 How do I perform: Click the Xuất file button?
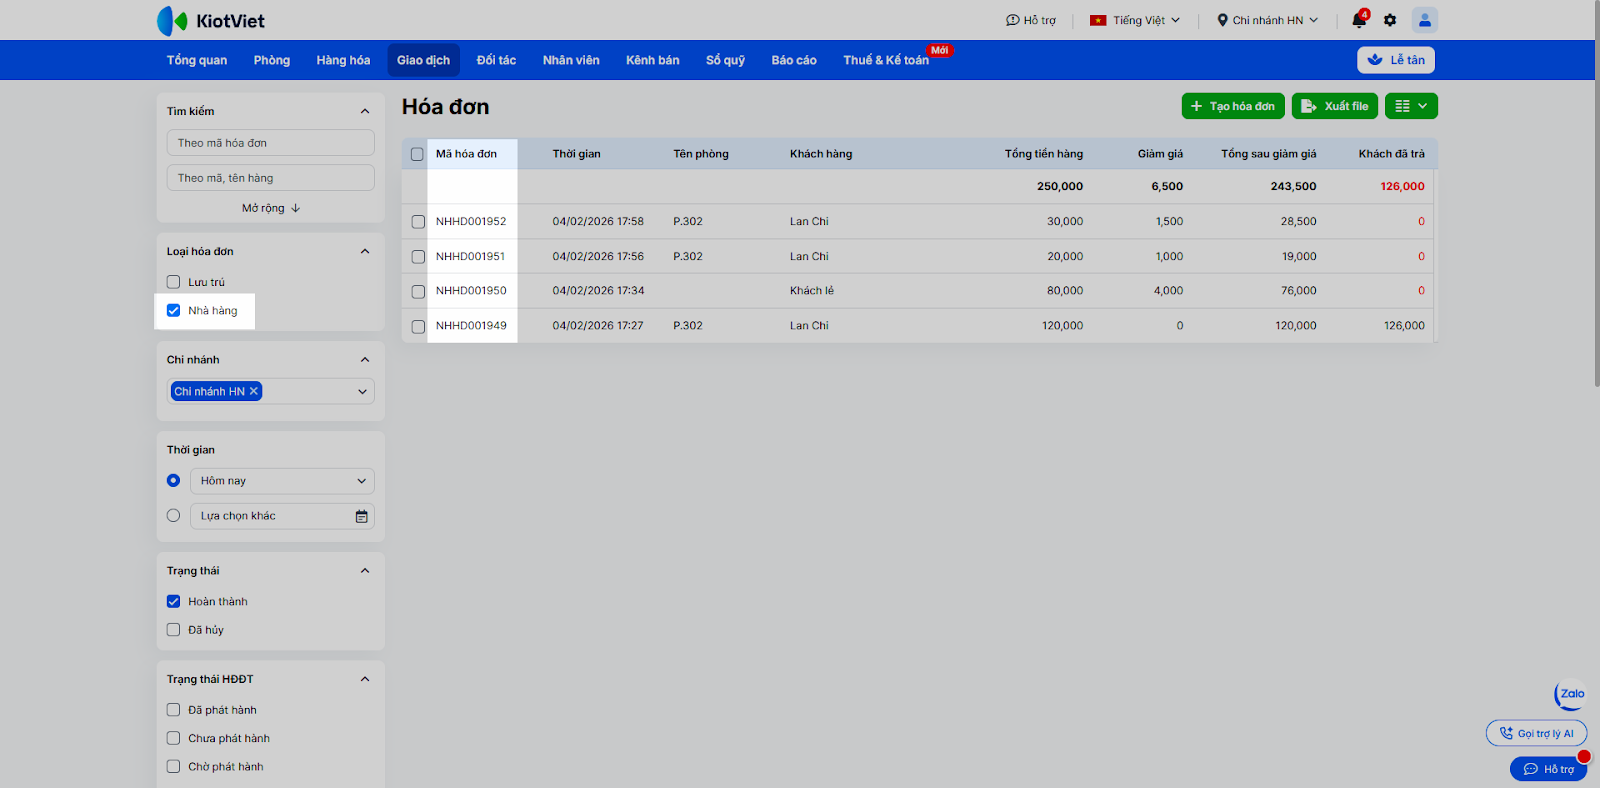[1335, 106]
